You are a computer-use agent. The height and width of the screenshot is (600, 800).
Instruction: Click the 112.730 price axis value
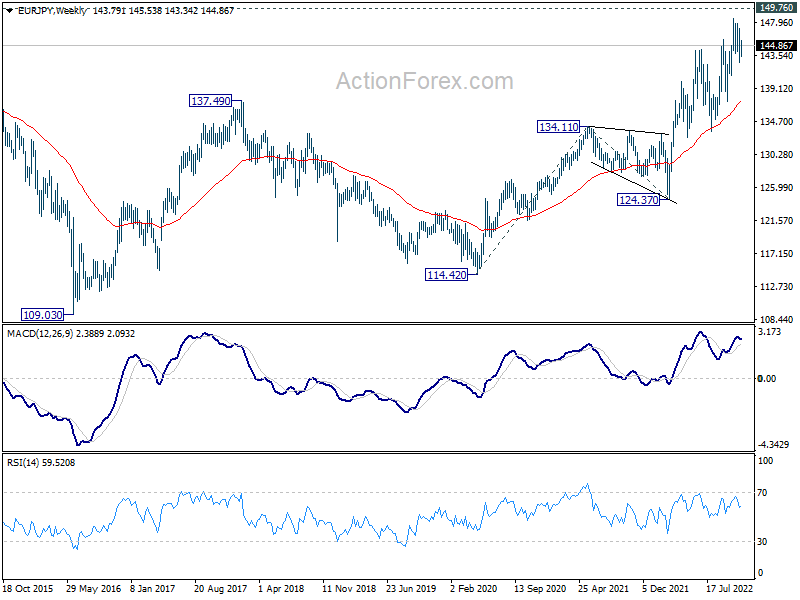(777, 287)
